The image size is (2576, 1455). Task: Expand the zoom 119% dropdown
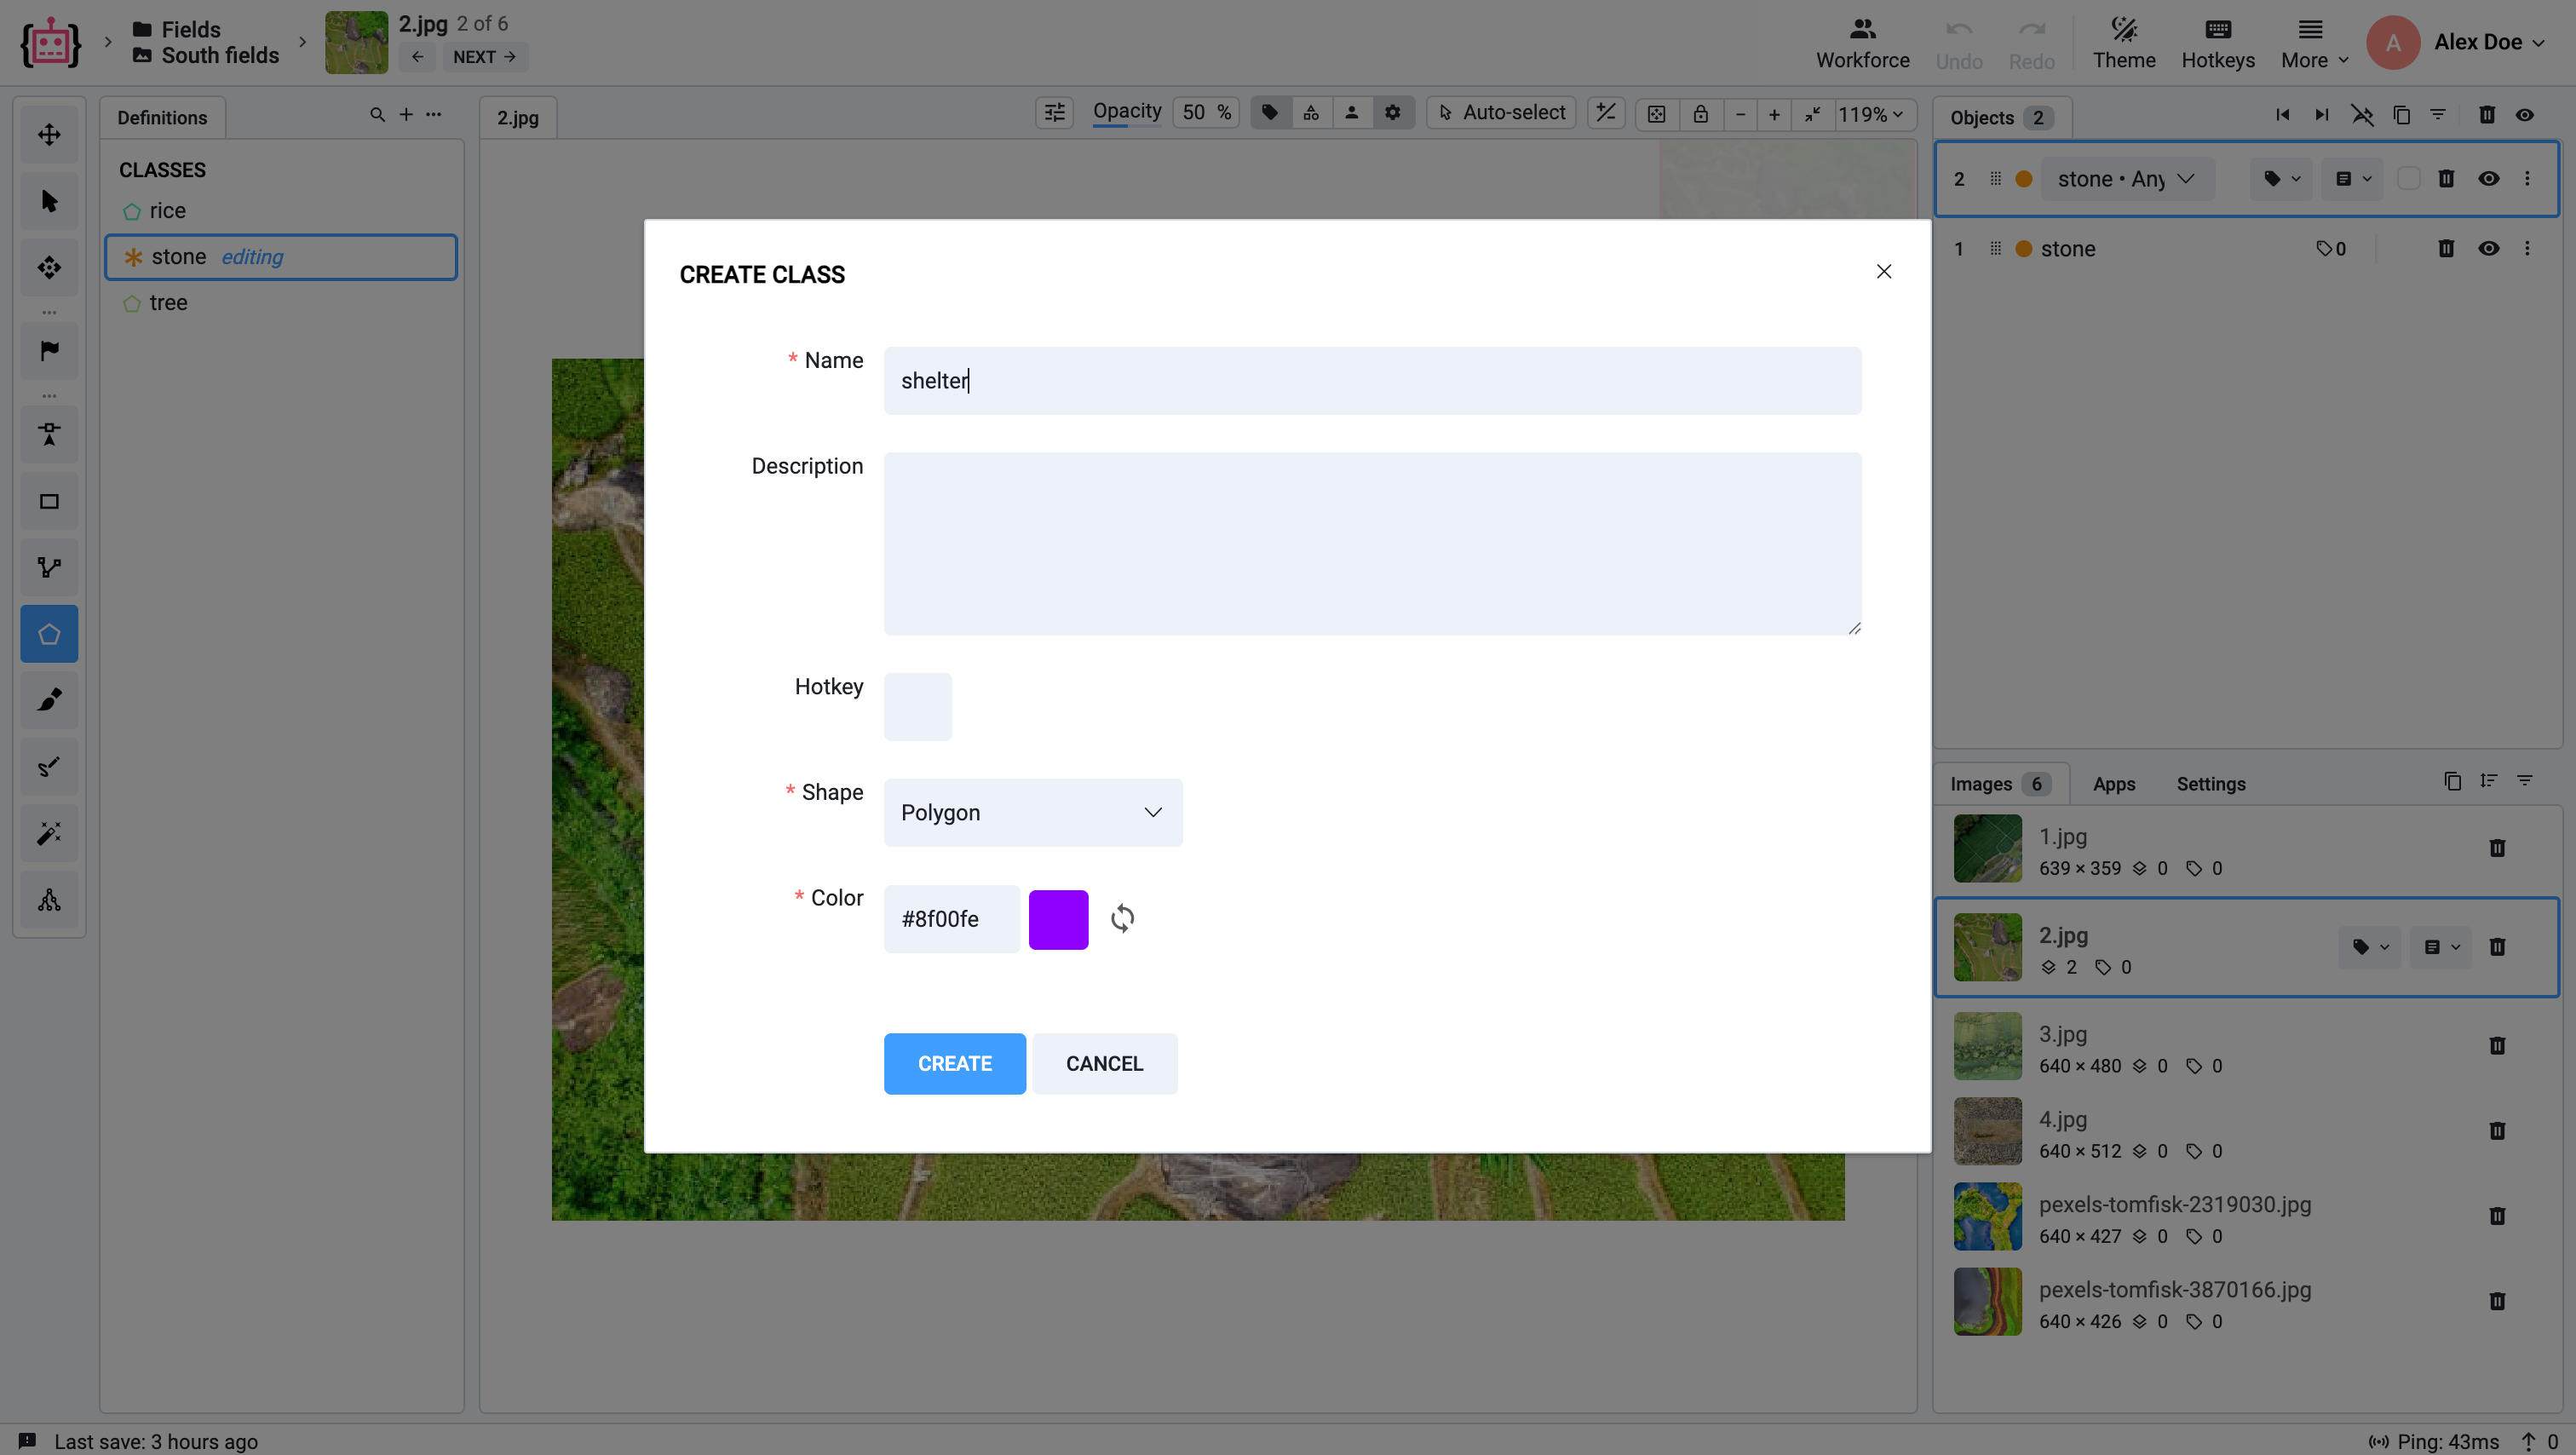[1870, 114]
